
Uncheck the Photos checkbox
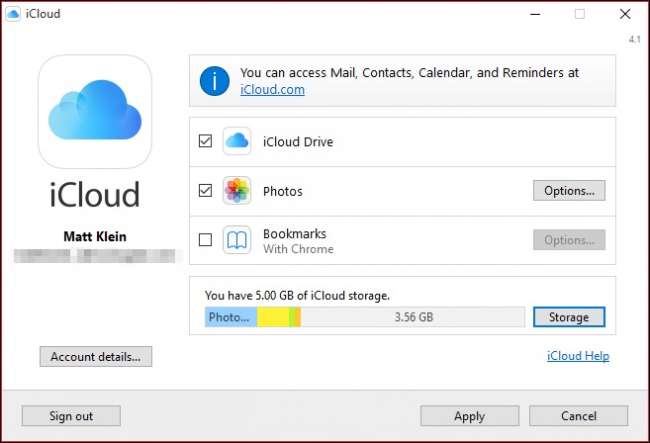click(205, 190)
